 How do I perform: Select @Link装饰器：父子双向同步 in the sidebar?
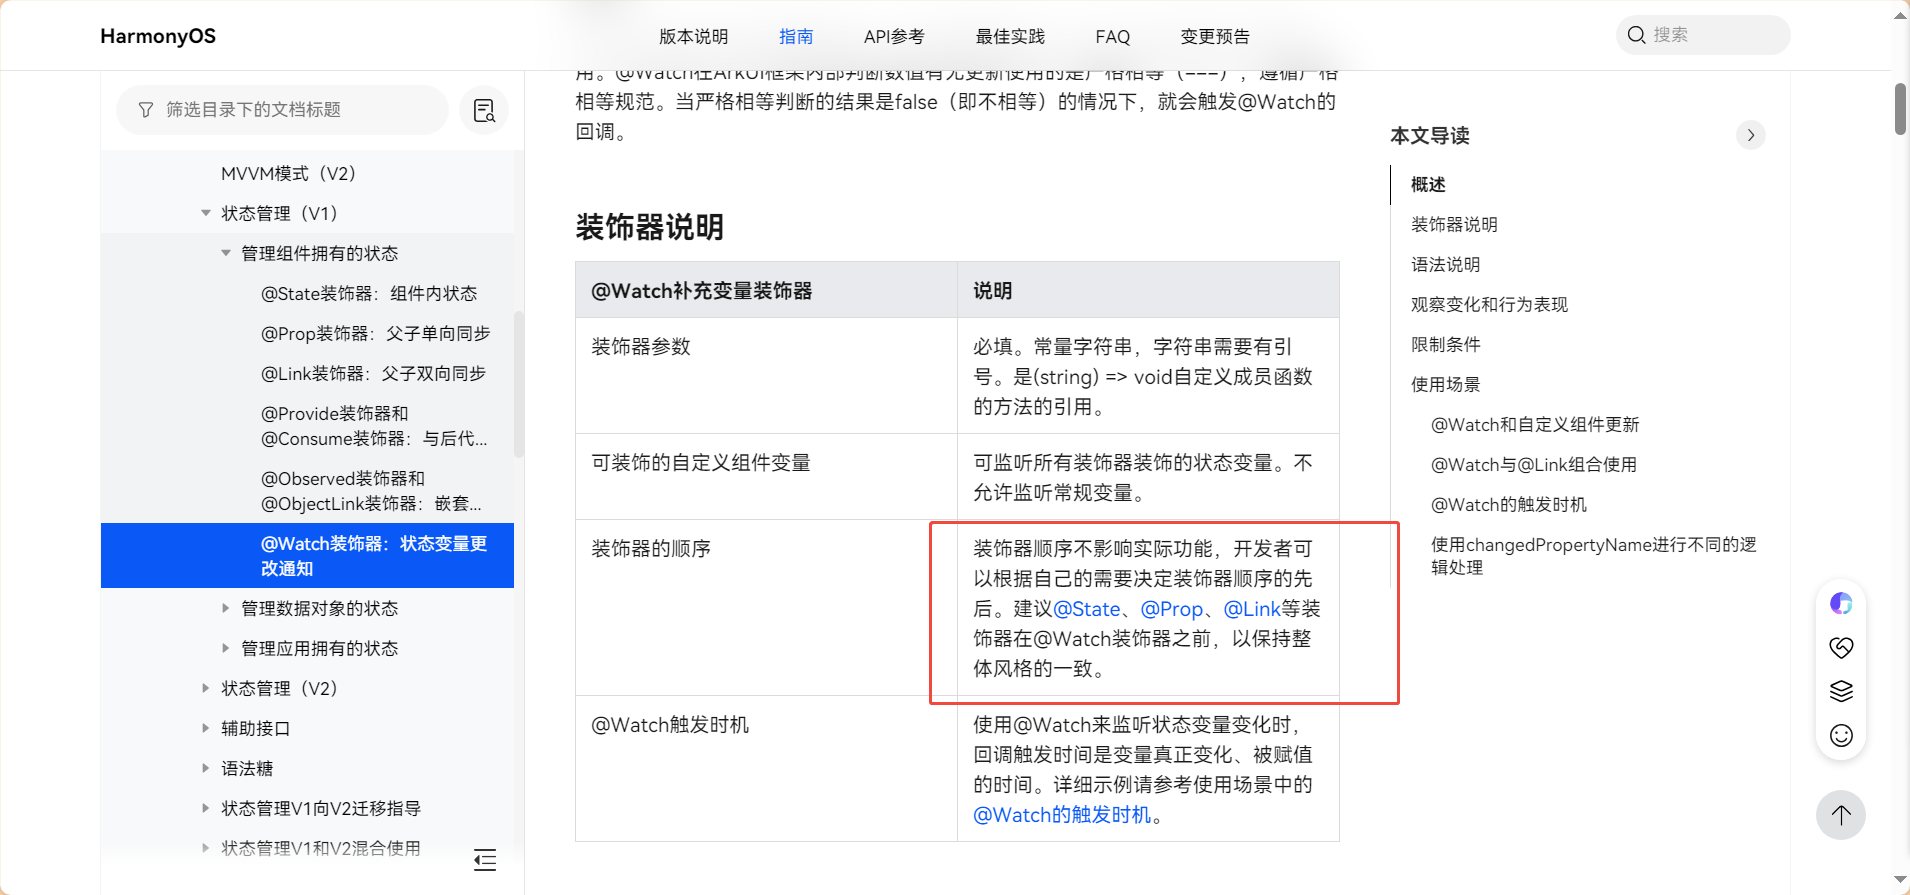coord(373,373)
